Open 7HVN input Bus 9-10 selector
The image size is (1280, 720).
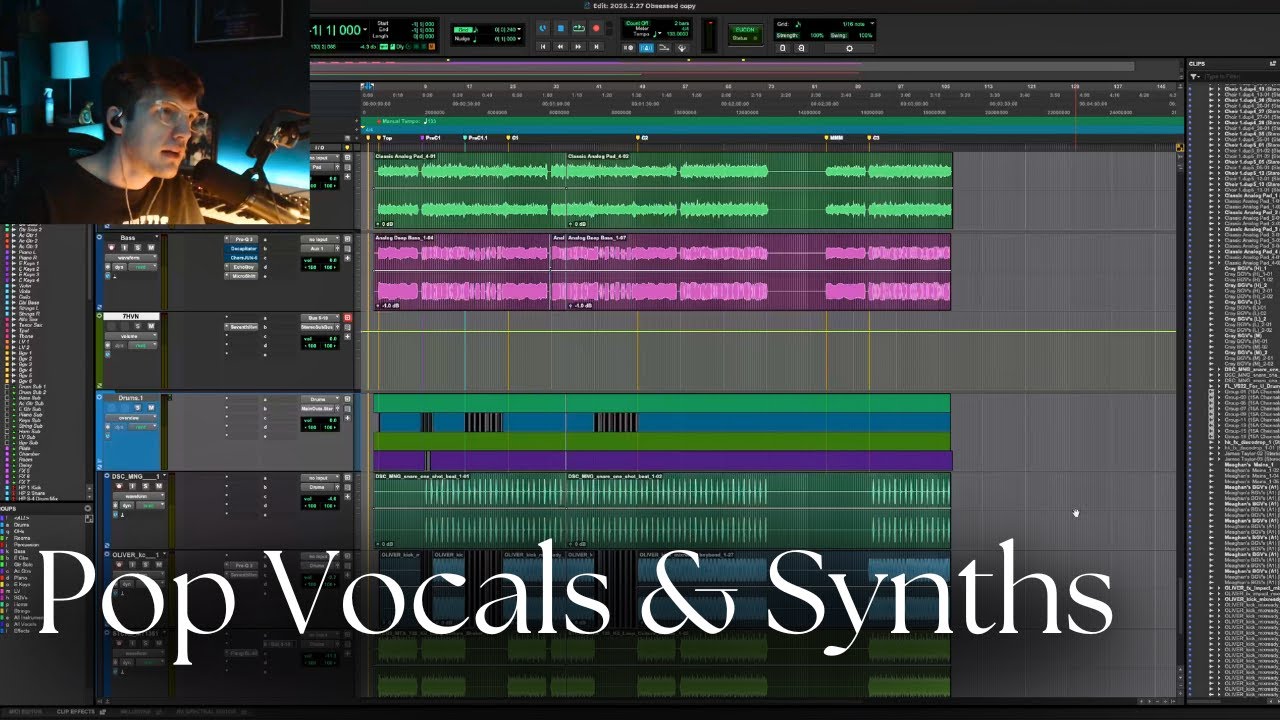click(320, 317)
